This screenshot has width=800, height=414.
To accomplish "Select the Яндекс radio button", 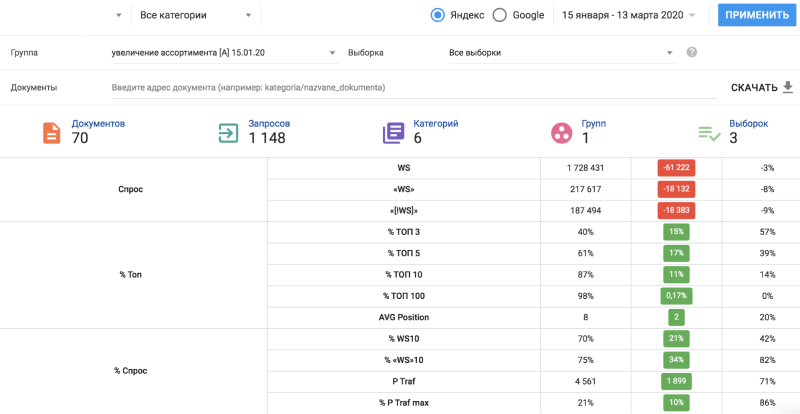I will point(438,15).
